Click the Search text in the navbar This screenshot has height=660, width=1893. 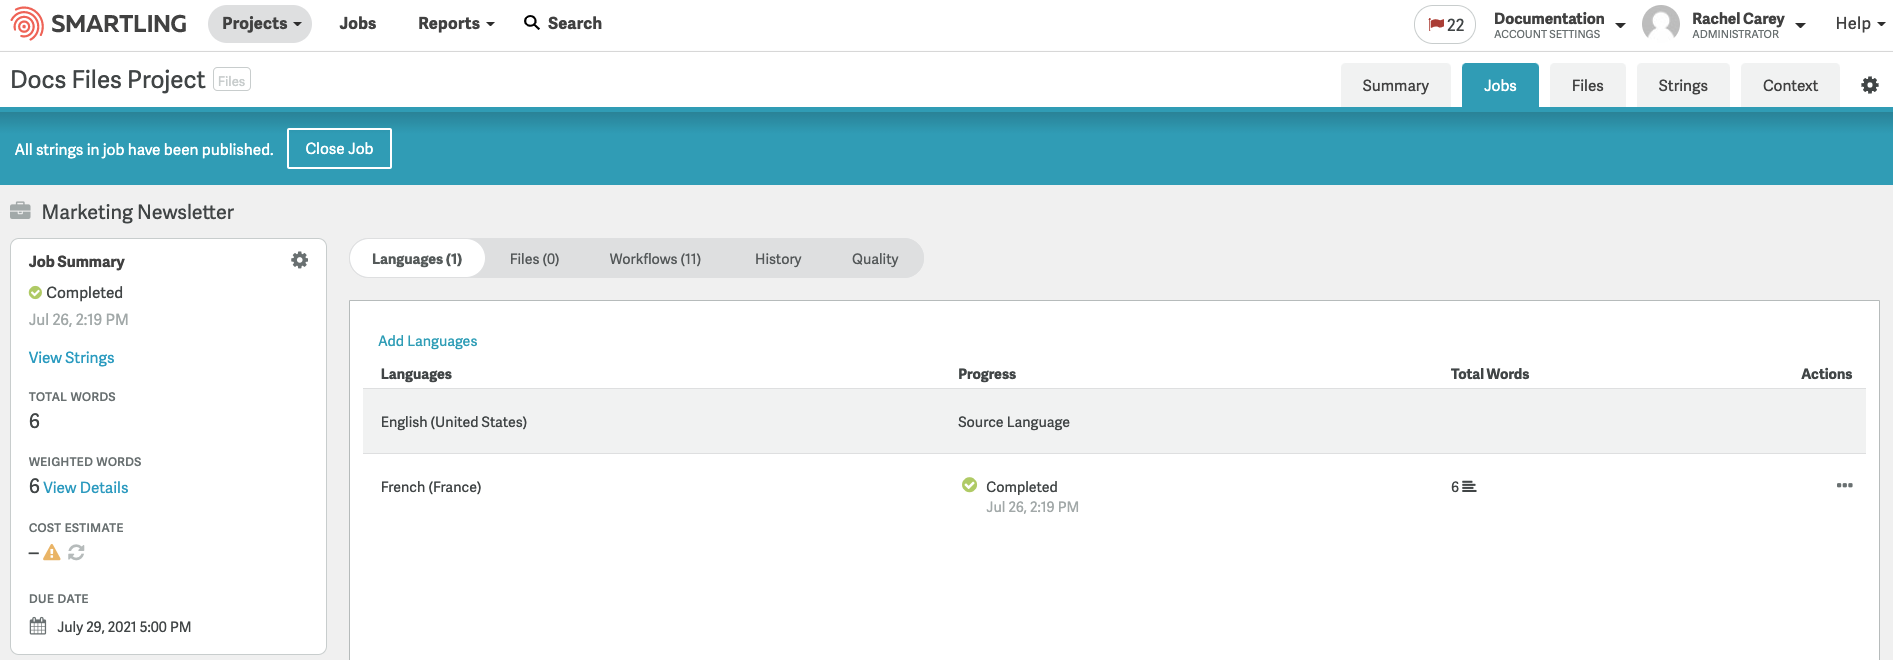[575, 23]
